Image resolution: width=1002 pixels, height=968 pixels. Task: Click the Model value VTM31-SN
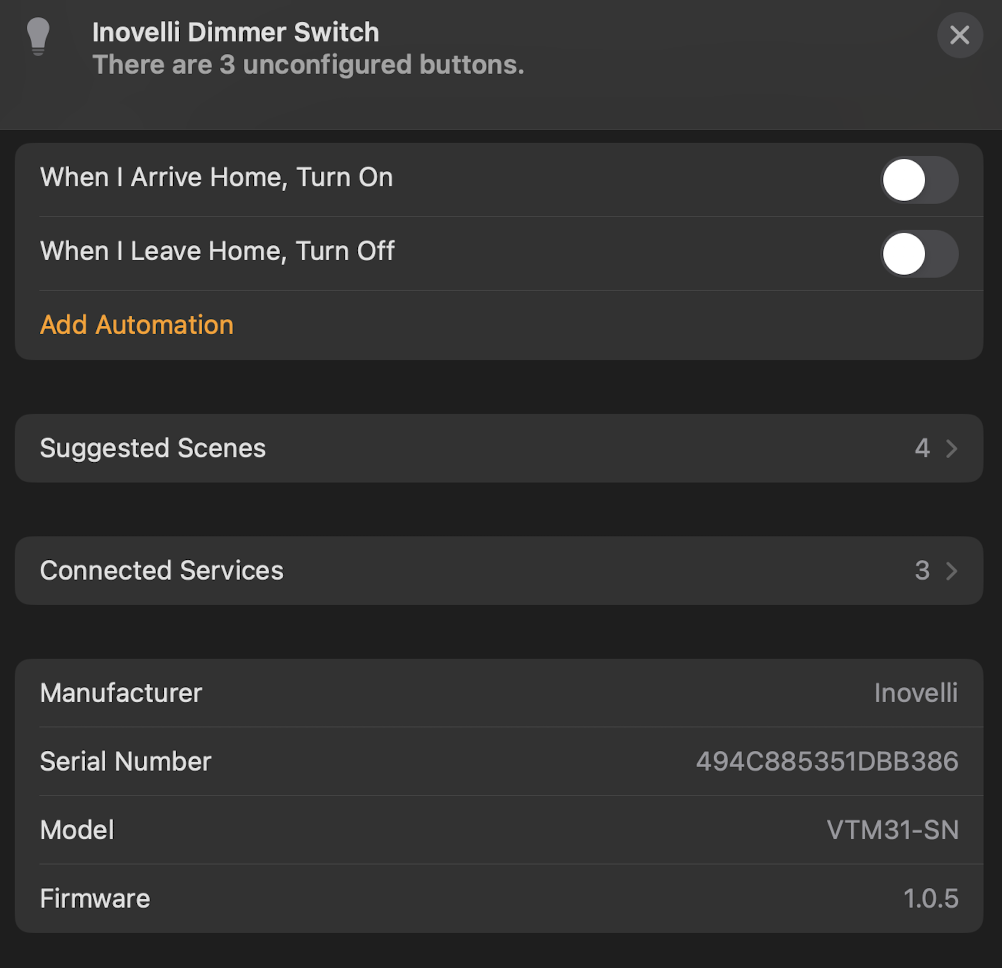(892, 830)
